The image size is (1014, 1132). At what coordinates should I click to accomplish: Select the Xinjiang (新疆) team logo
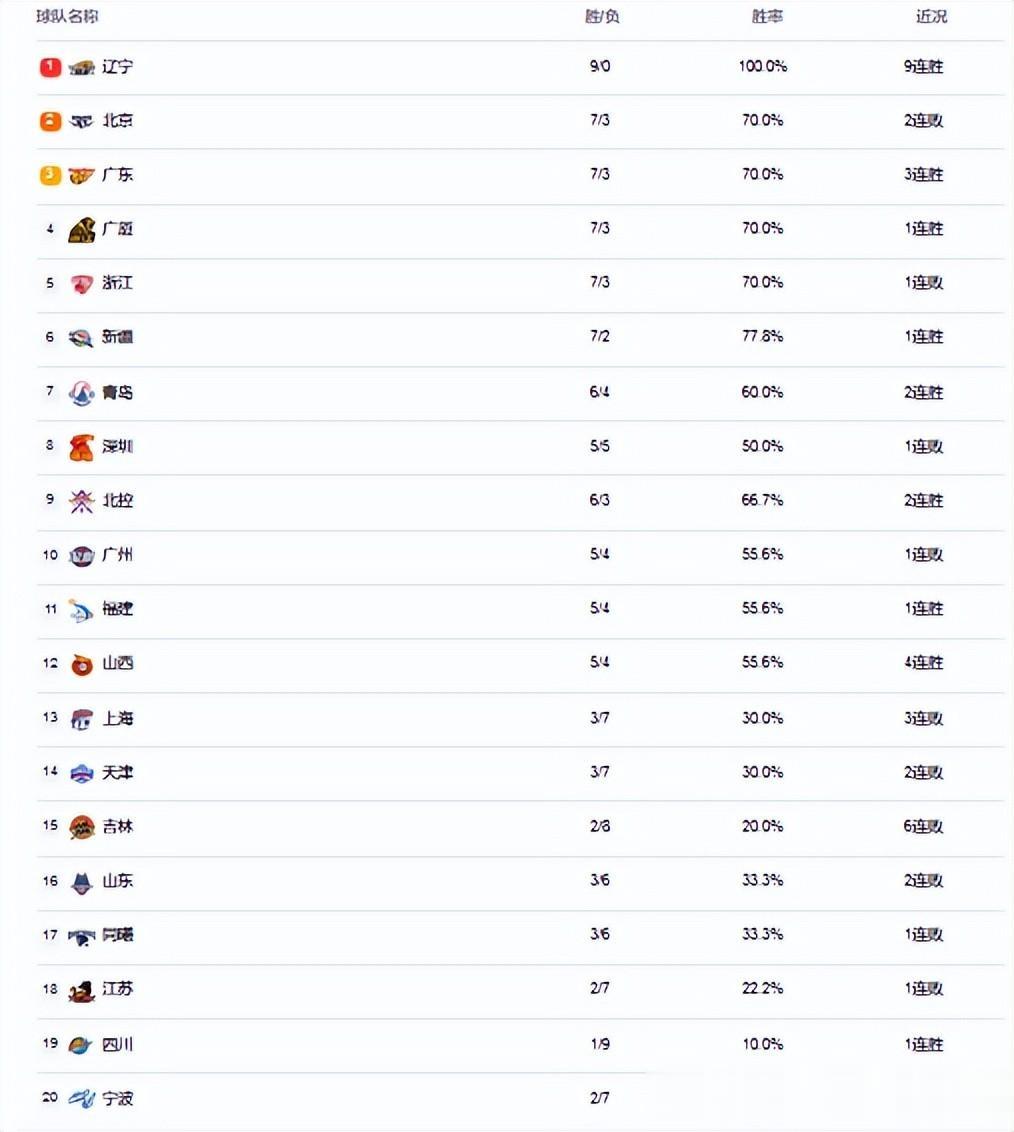coord(82,338)
